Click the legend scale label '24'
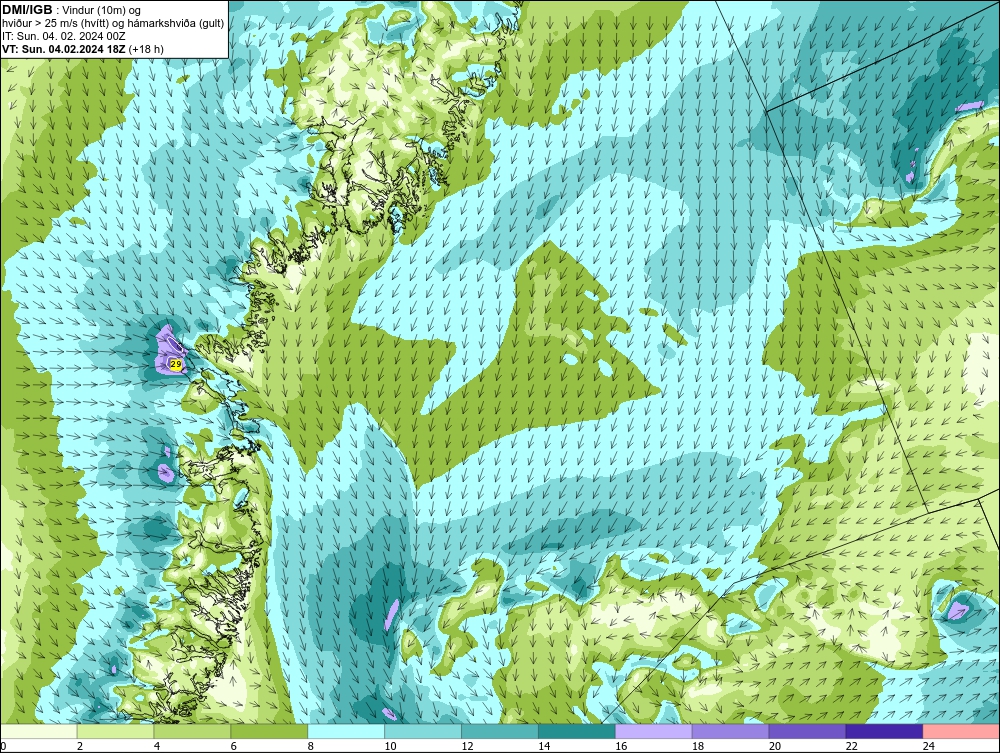This screenshot has width=1000, height=753. (x=929, y=746)
